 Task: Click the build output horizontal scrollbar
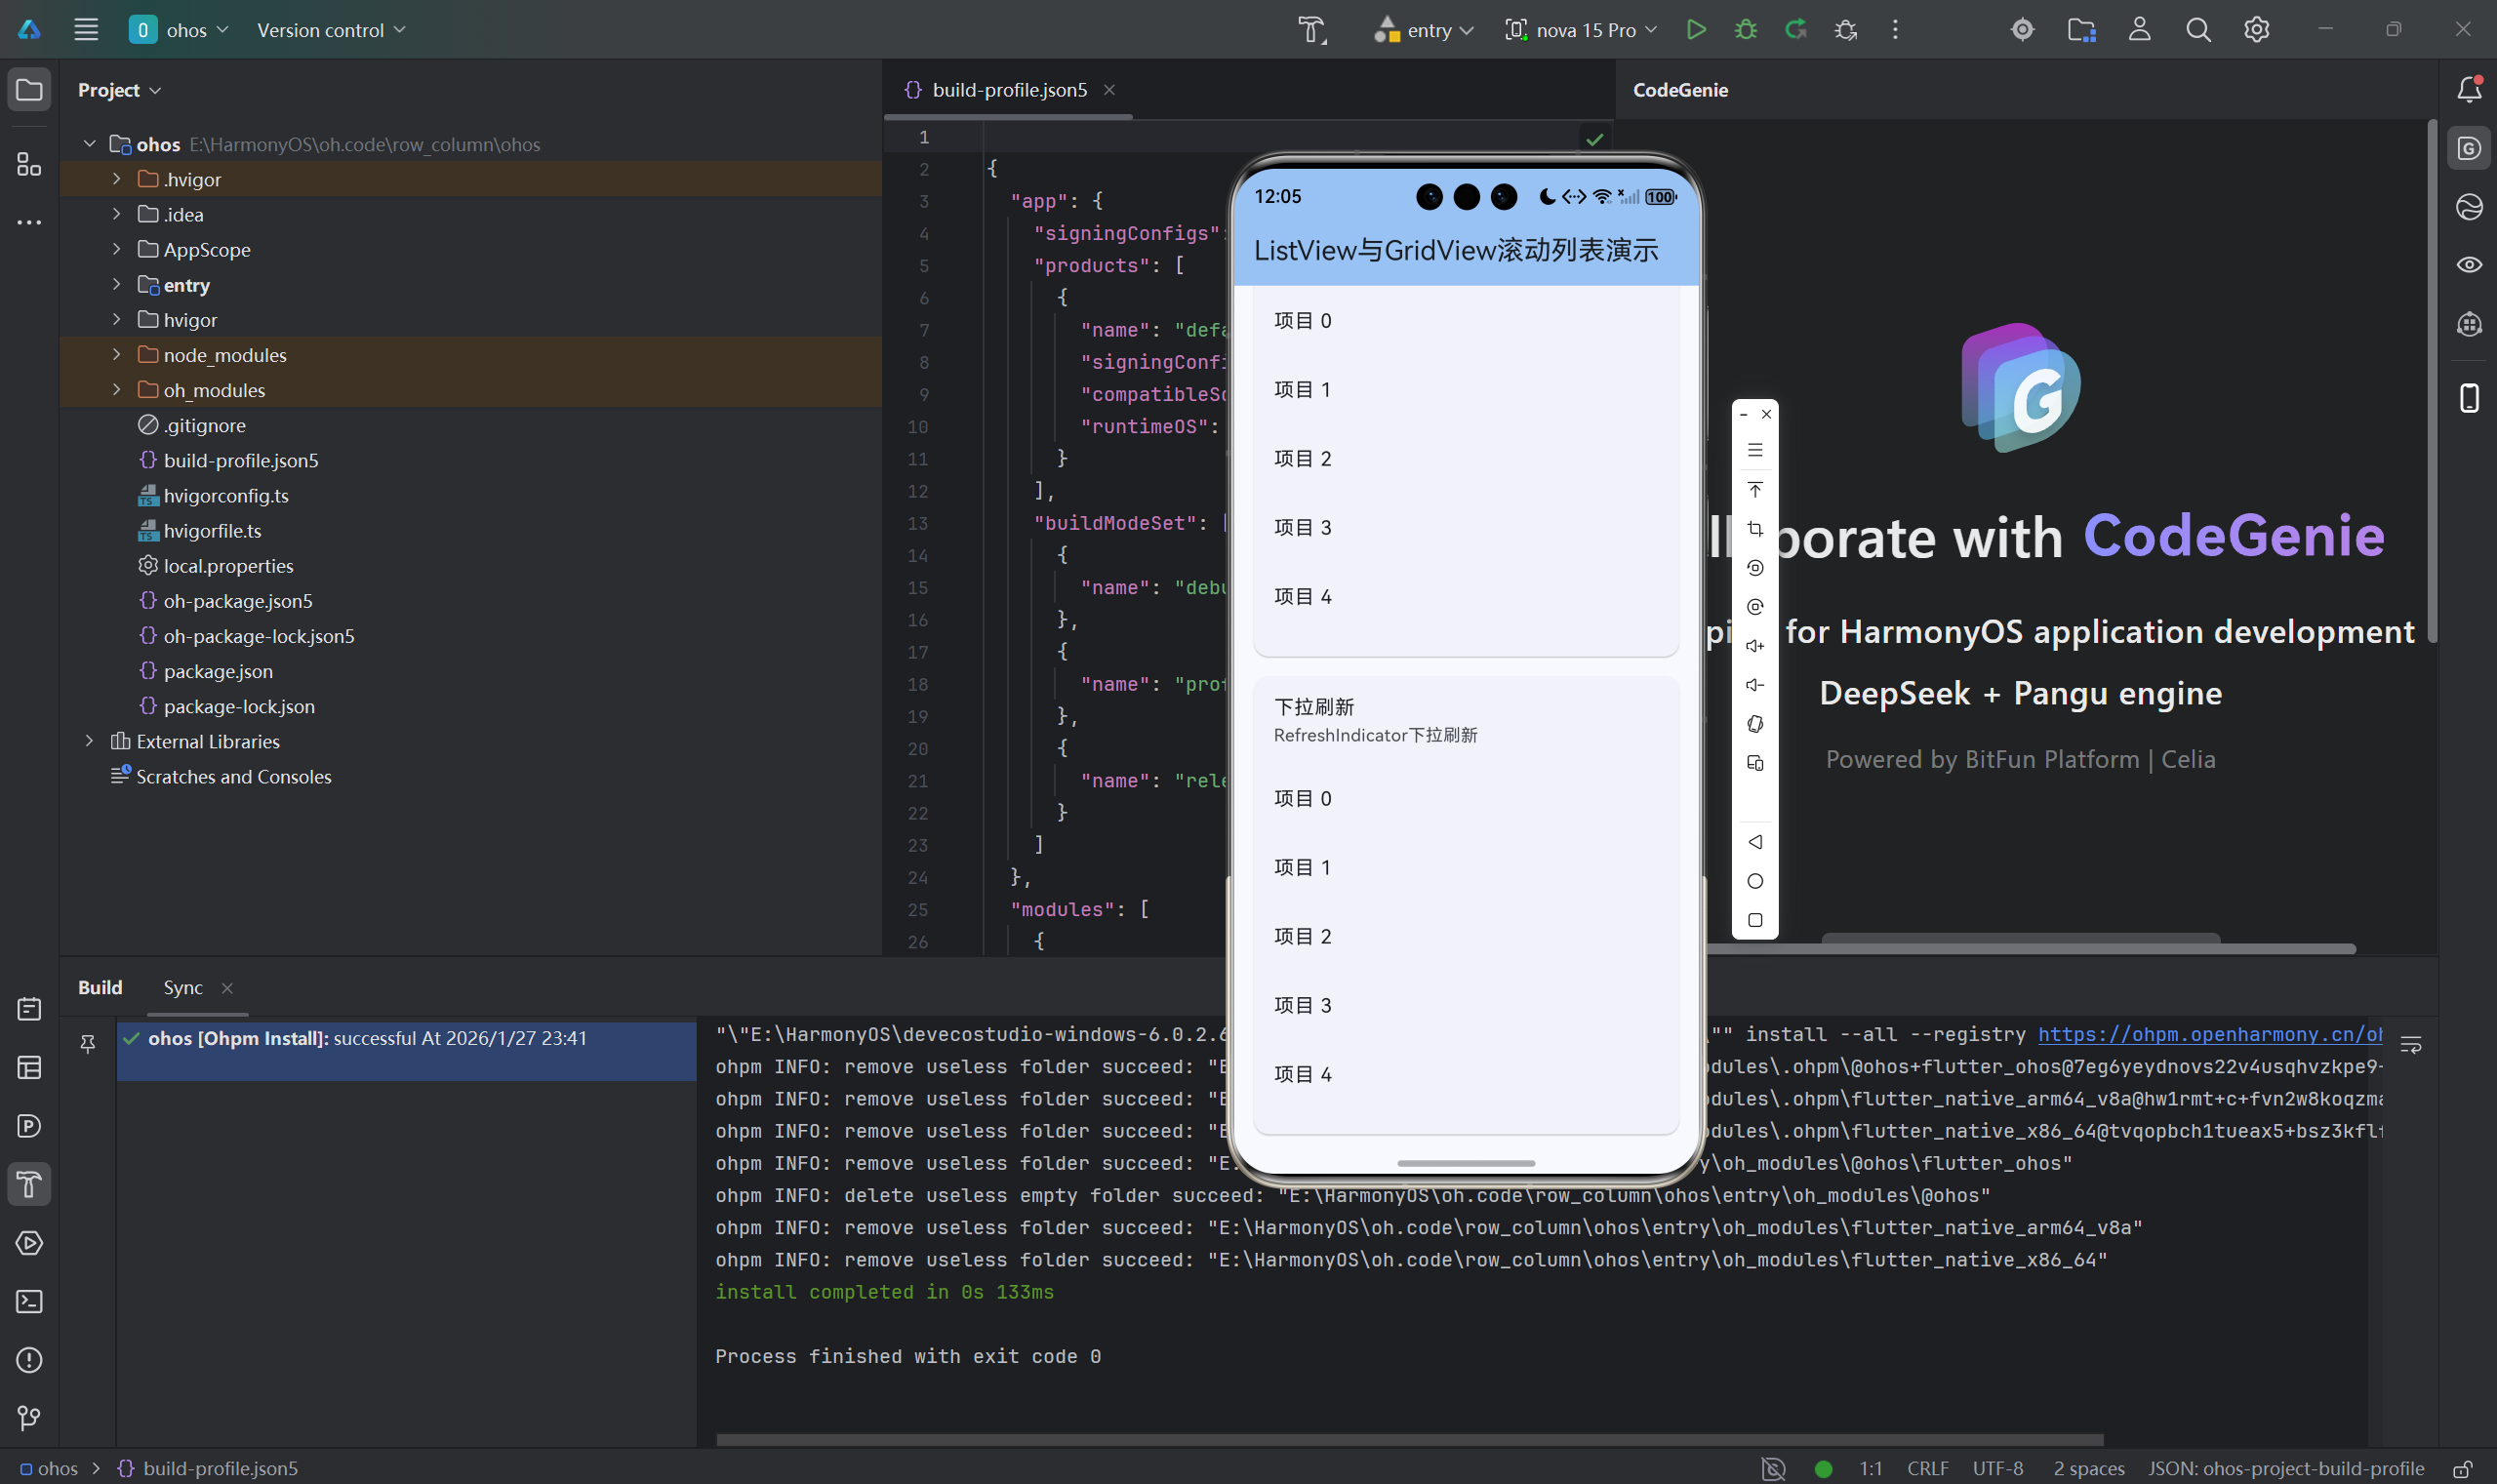coord(1410,1439)
